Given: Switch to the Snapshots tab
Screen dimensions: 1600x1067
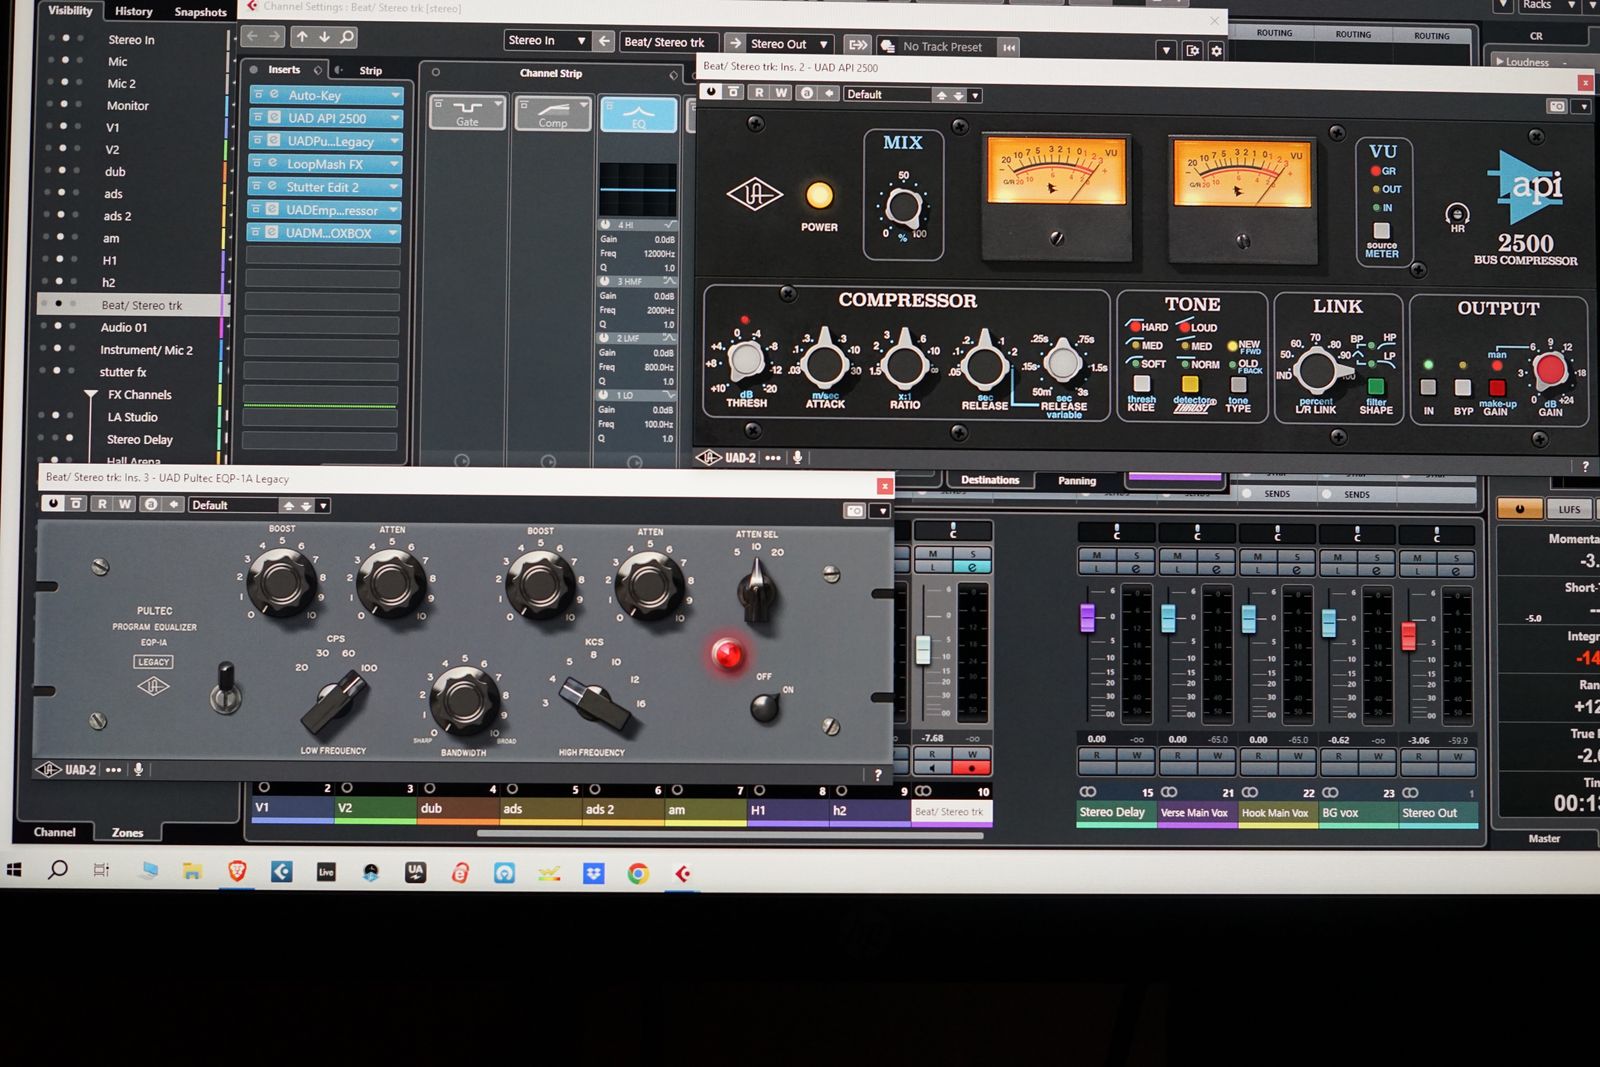Looking at the screenshot, I should [x=200, y=12].
